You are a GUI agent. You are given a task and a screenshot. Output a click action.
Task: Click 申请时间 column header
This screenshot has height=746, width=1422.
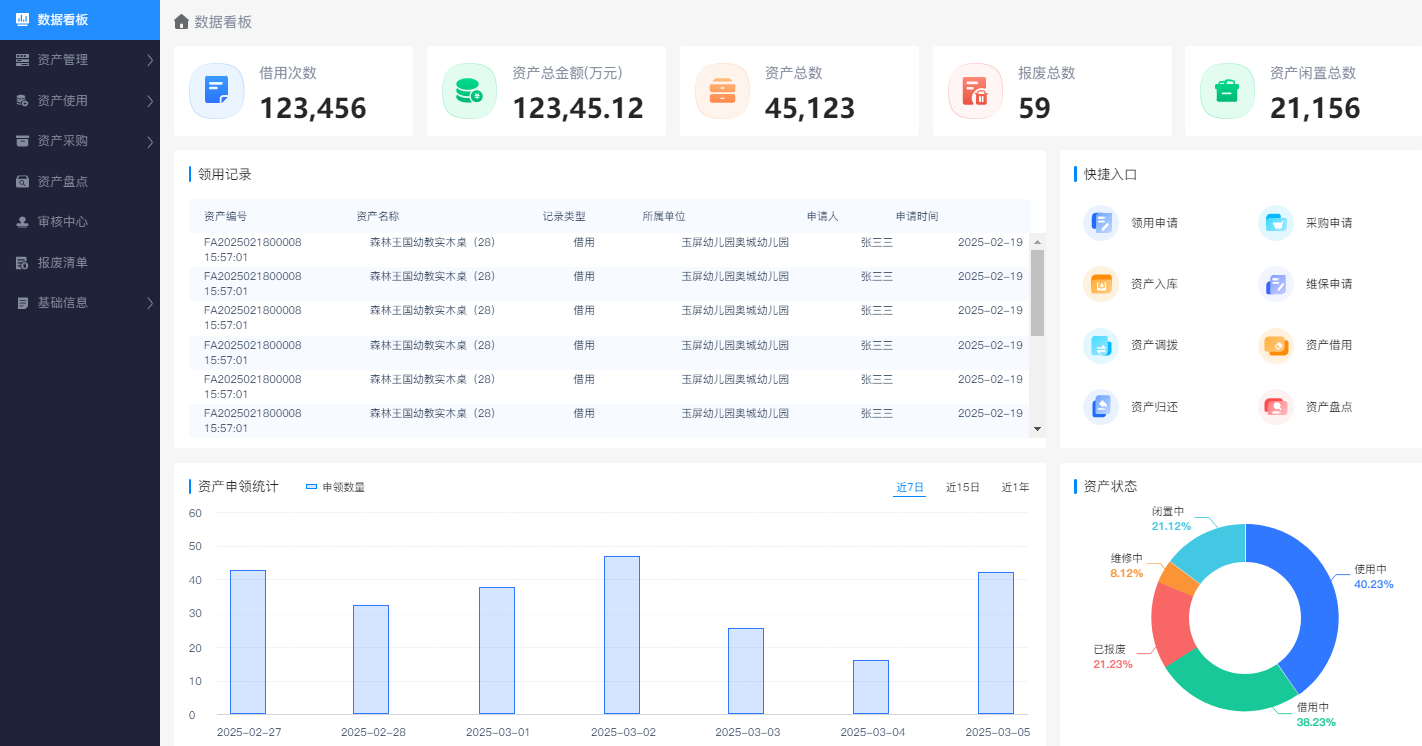(917, 217)
